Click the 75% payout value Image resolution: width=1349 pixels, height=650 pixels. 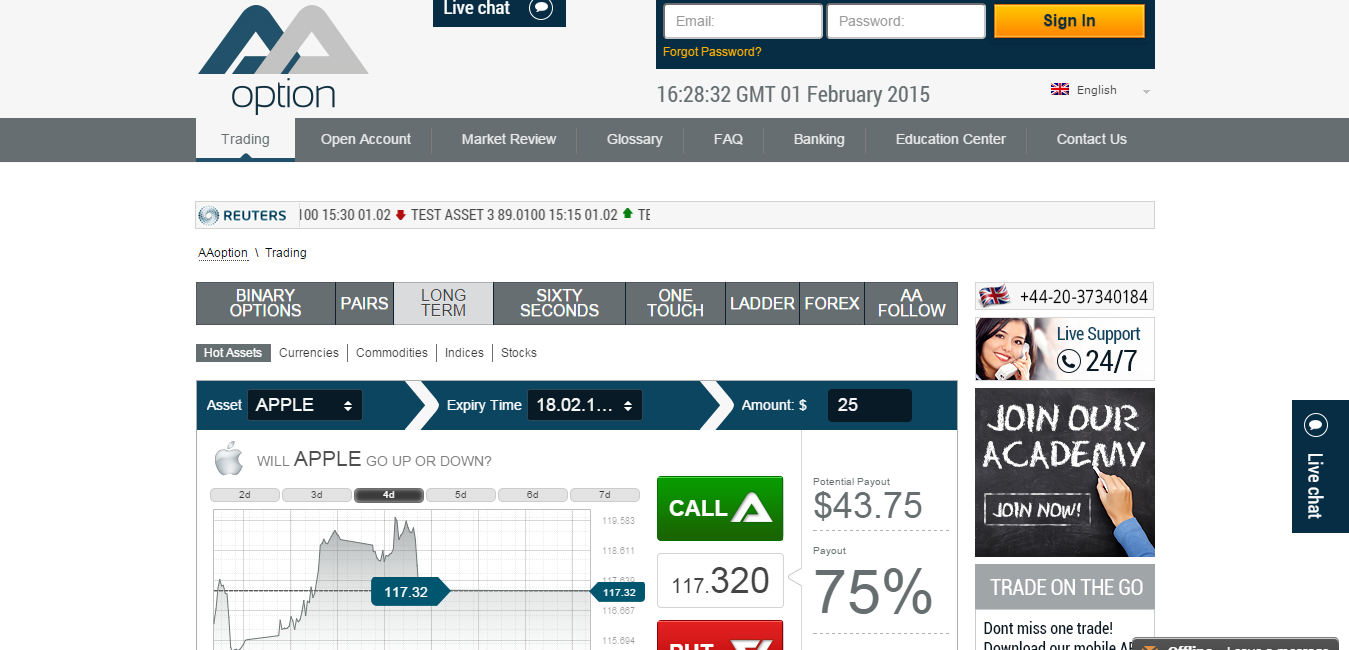coord(873,592)
